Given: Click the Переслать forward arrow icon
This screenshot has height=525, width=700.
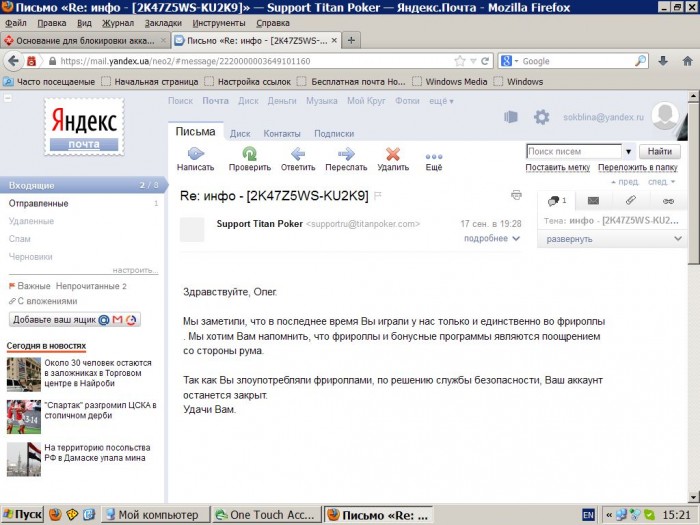Looking at the screenshot, I should [346, 154].
